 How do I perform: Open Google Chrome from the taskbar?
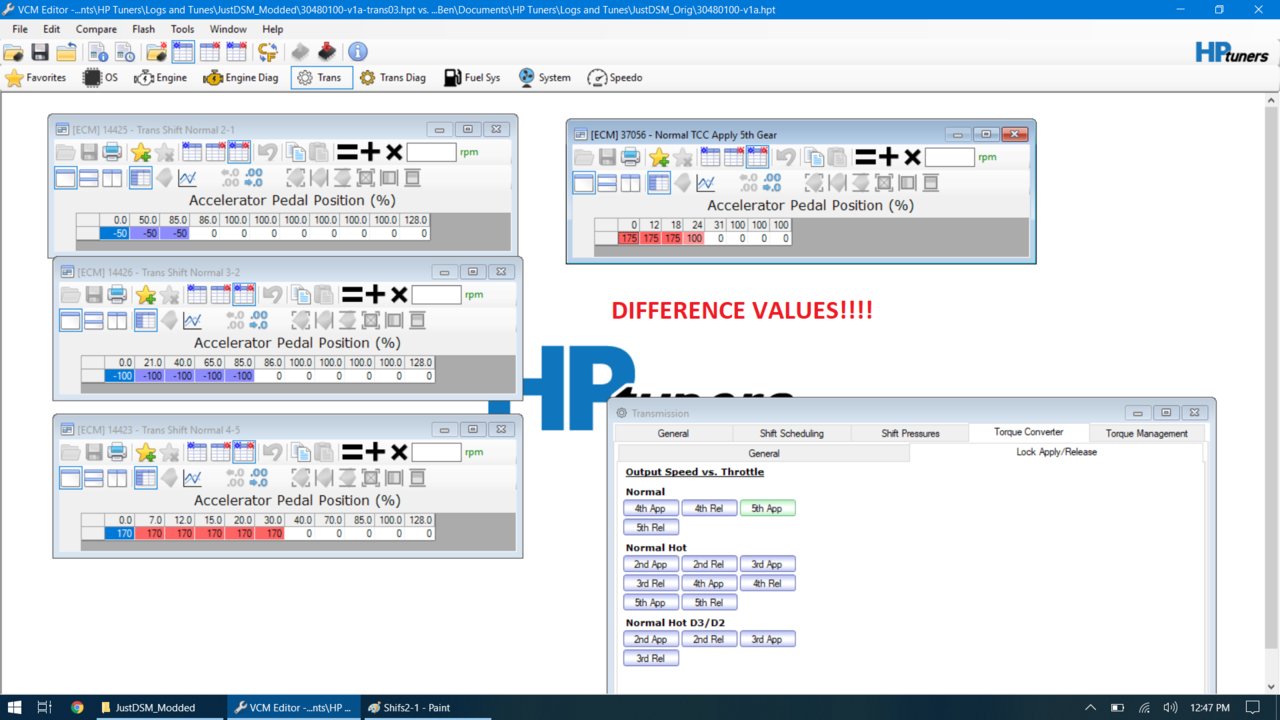tap(77, 707)
